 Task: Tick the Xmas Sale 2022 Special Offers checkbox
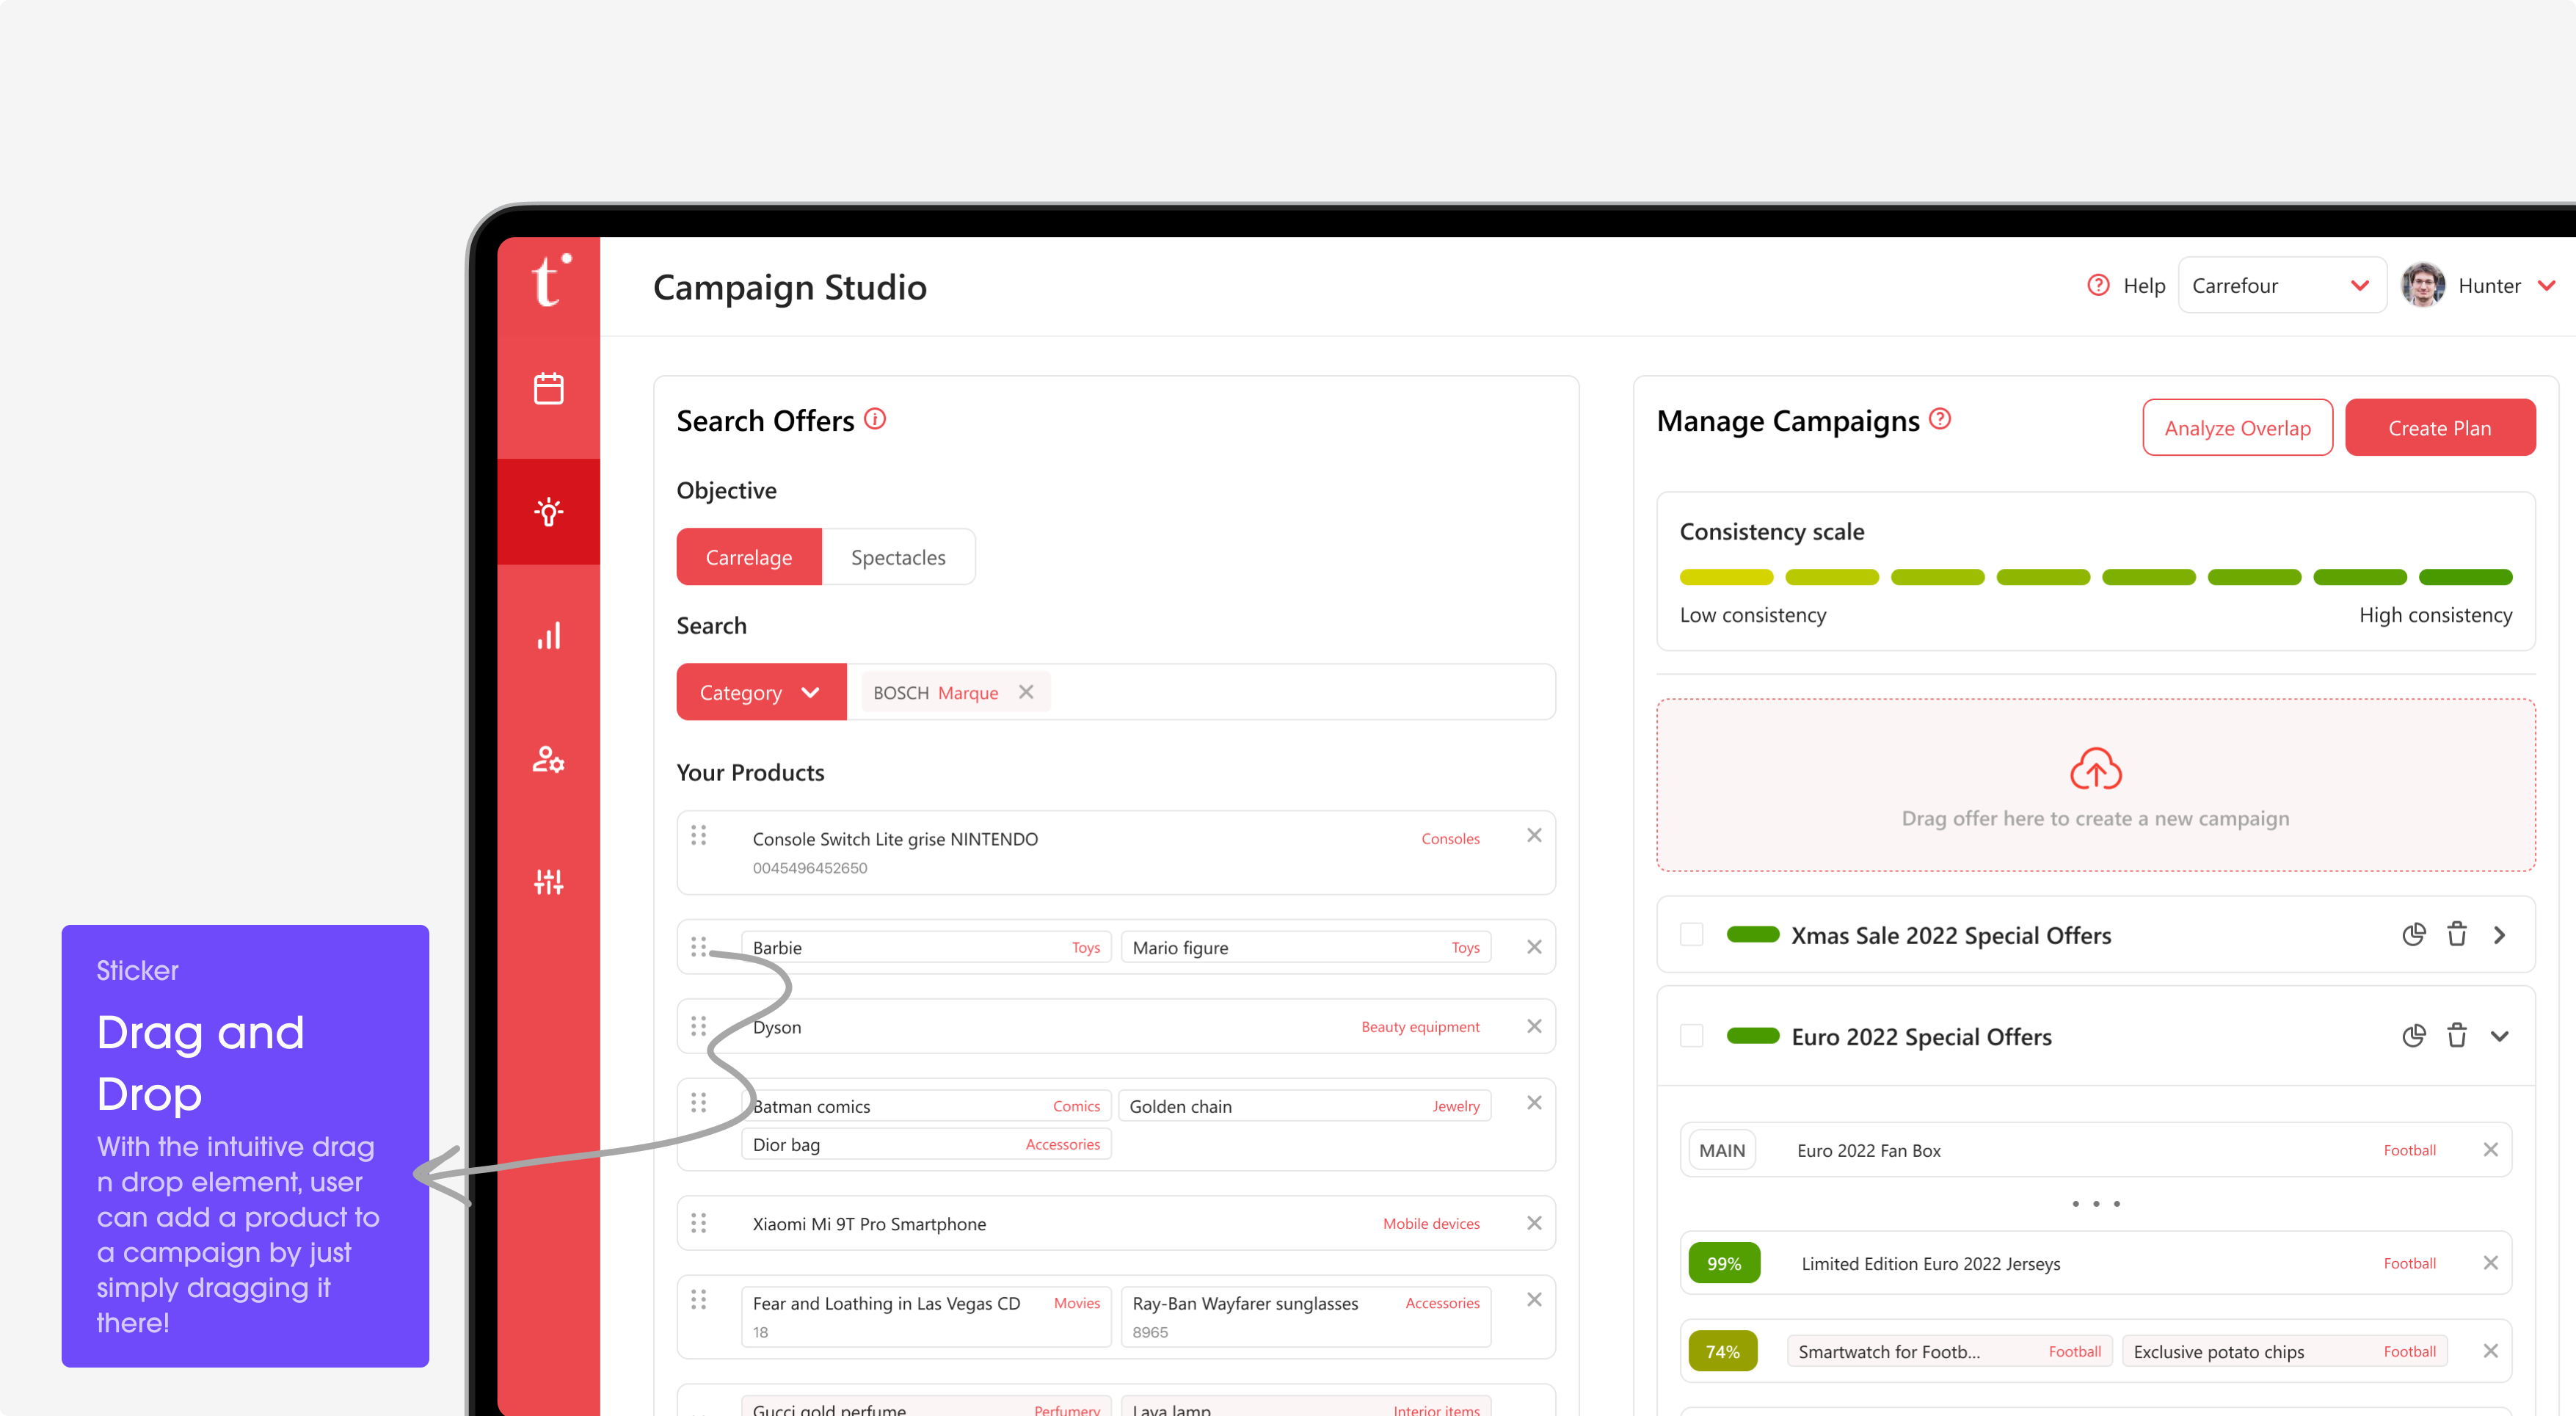pos(1691,934)
